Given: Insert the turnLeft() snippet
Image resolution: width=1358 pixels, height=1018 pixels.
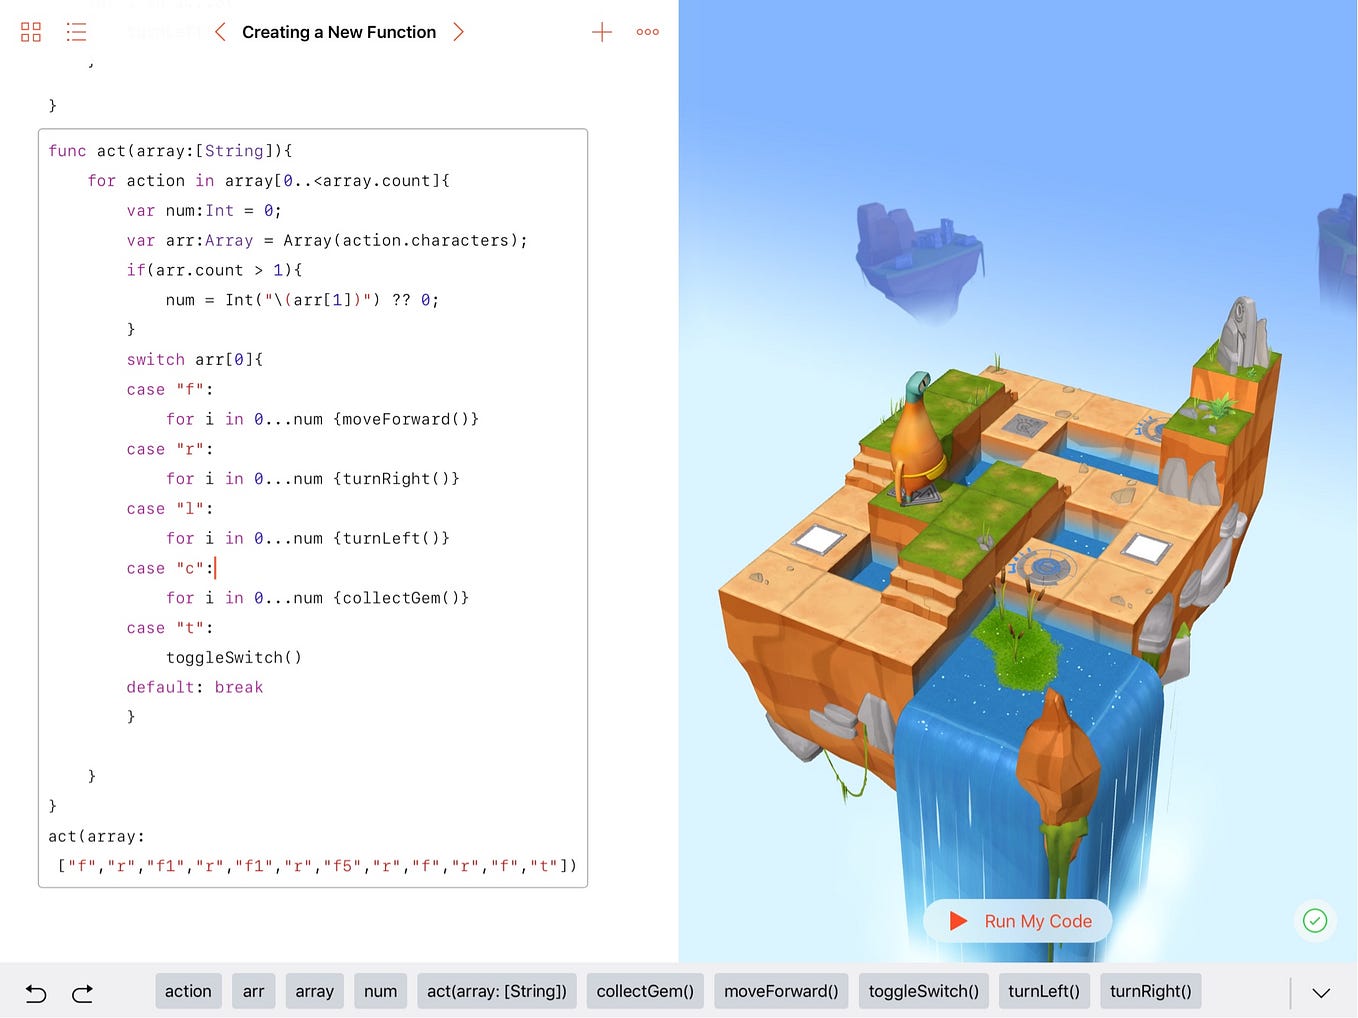Looking at the screenshot, I should [x=1044, y=991].
